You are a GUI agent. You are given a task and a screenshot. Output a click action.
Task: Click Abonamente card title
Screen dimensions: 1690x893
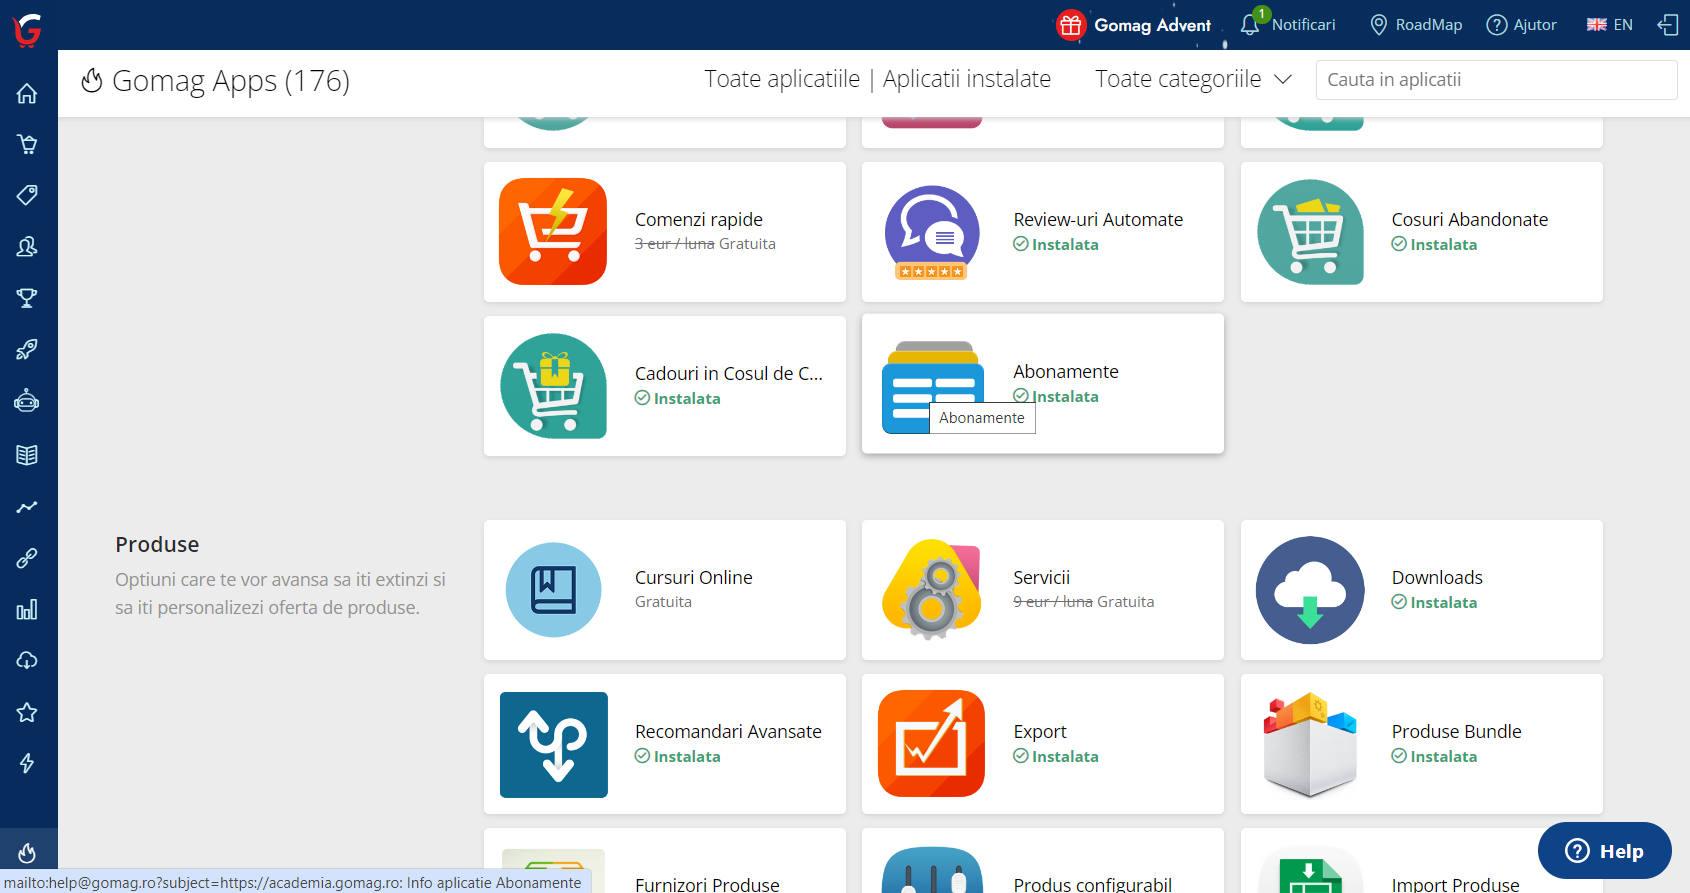[x=1066, y=371]
